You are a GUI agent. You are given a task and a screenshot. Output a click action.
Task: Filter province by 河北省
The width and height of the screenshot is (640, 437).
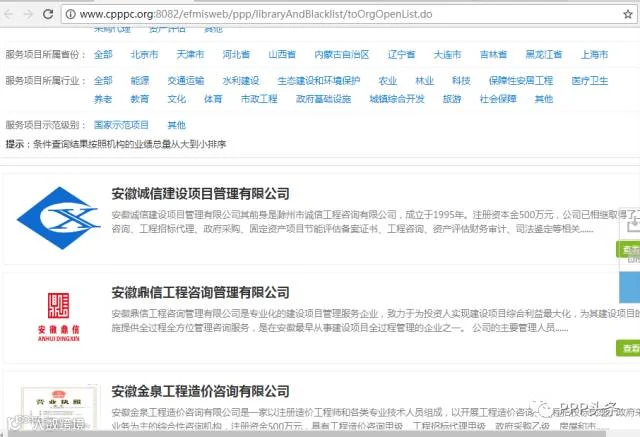point(236,54)
